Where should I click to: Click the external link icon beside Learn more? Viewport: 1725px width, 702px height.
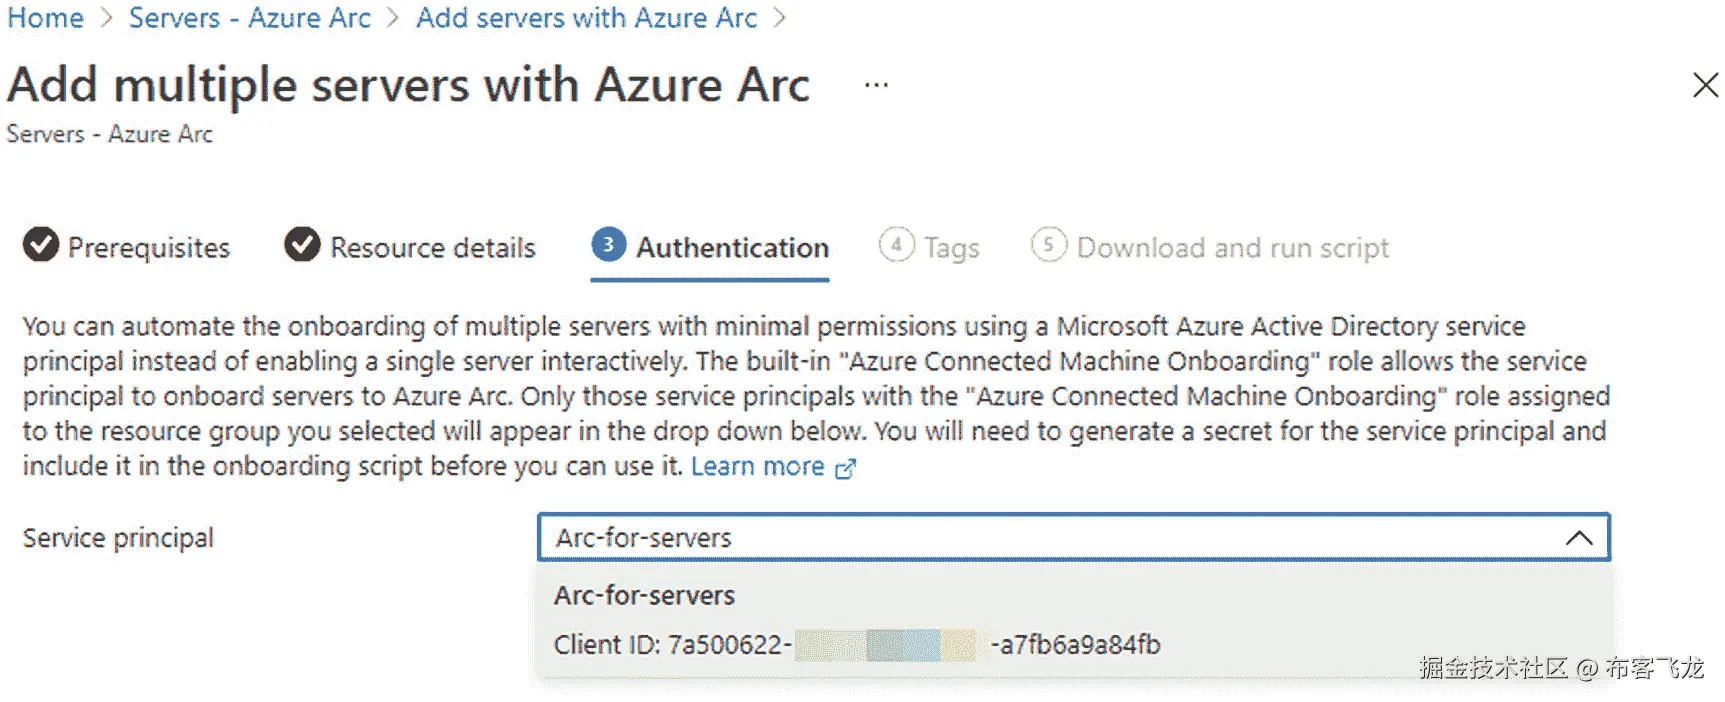coord(846,468)
